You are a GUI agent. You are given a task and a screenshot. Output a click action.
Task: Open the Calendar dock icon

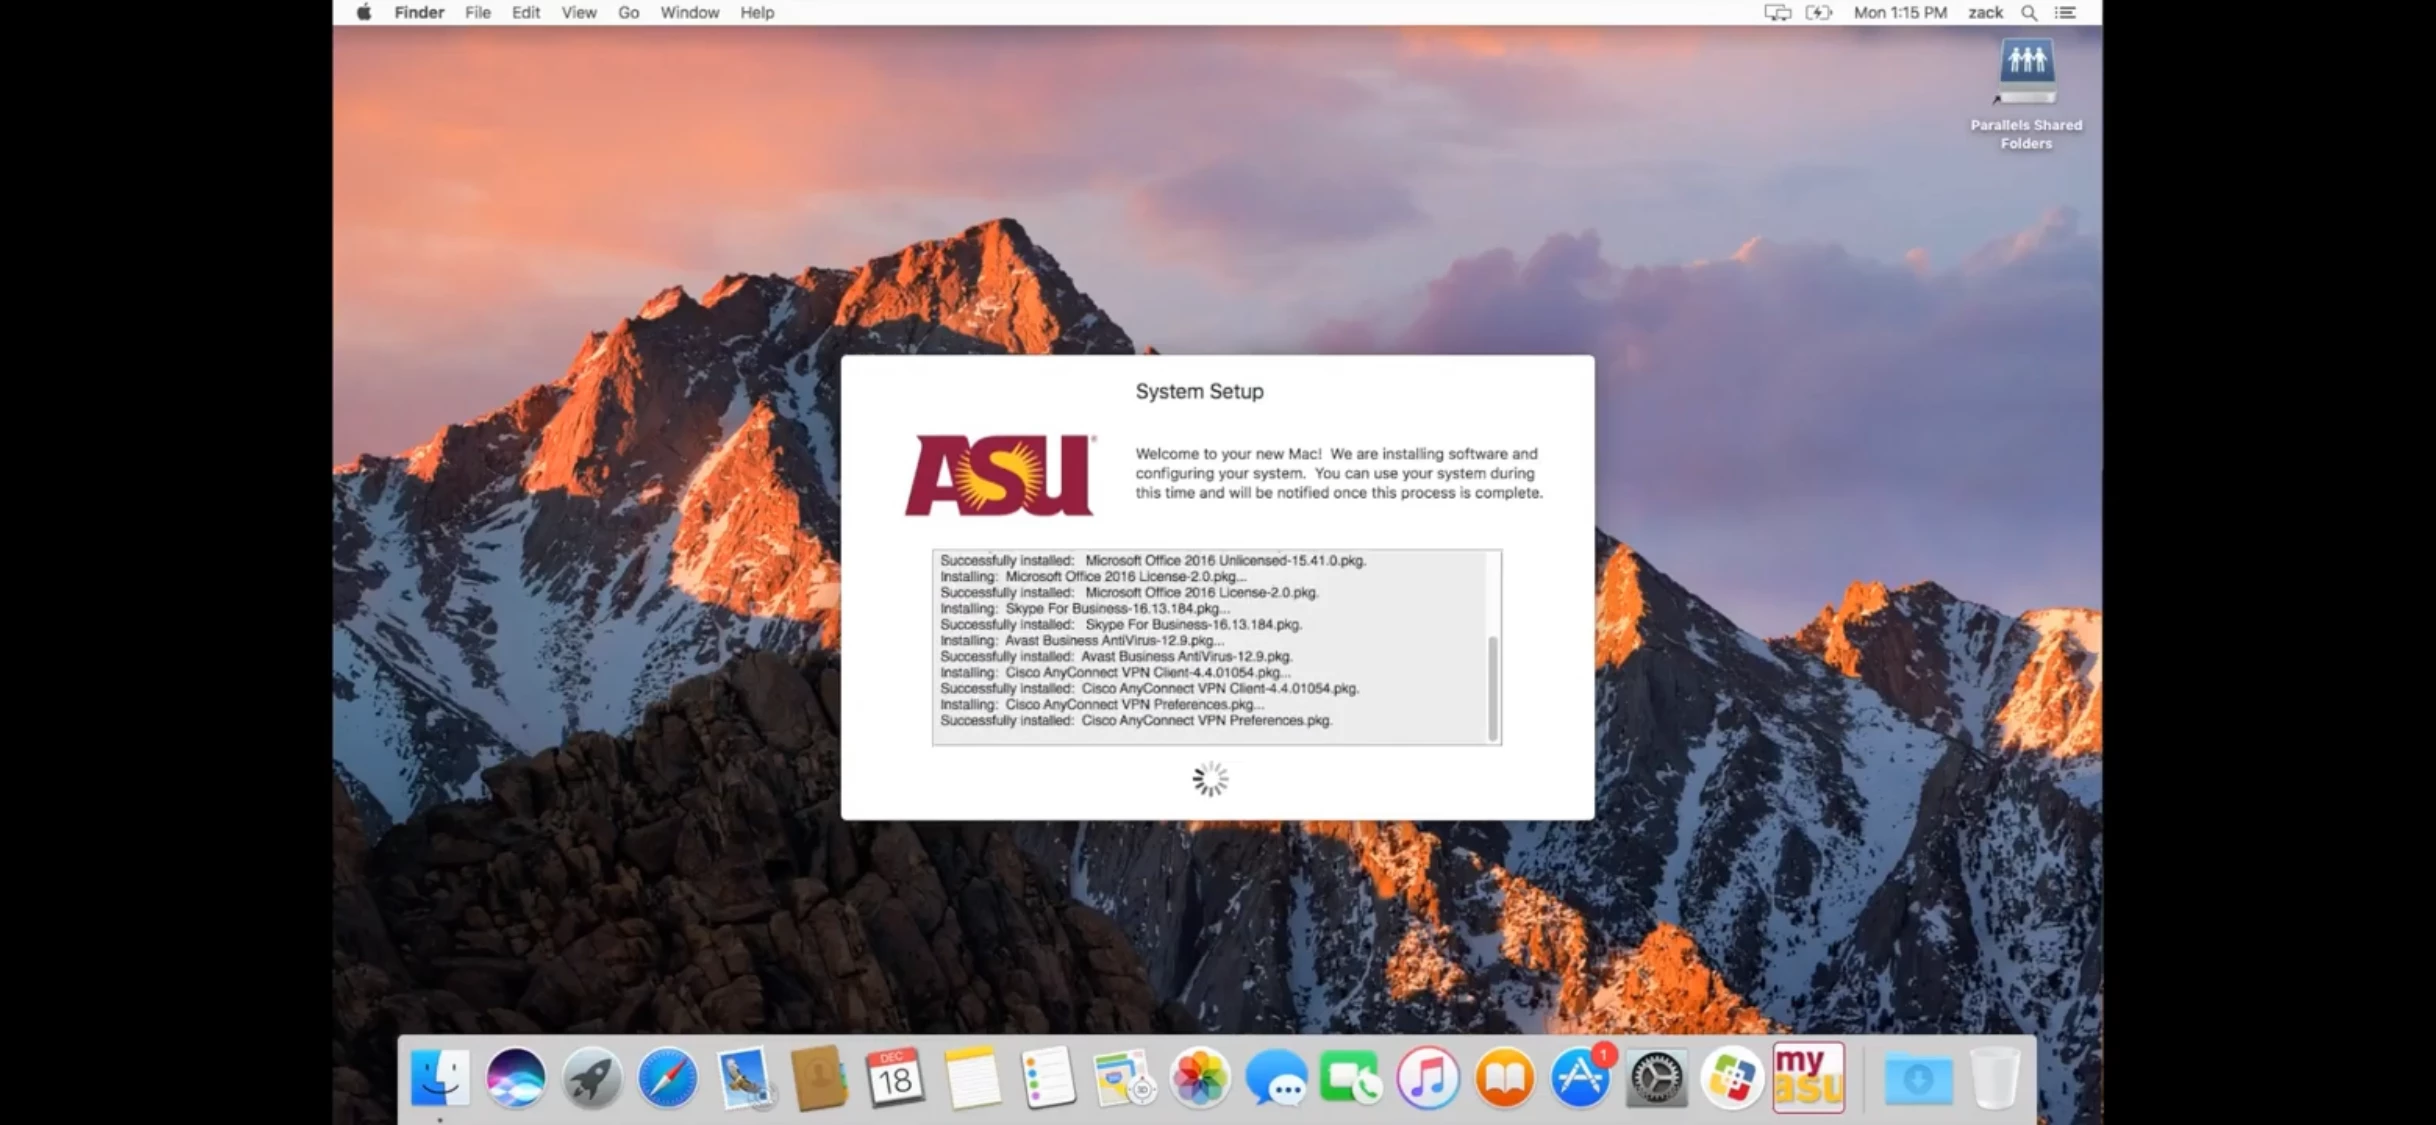tap(894, 1078)
